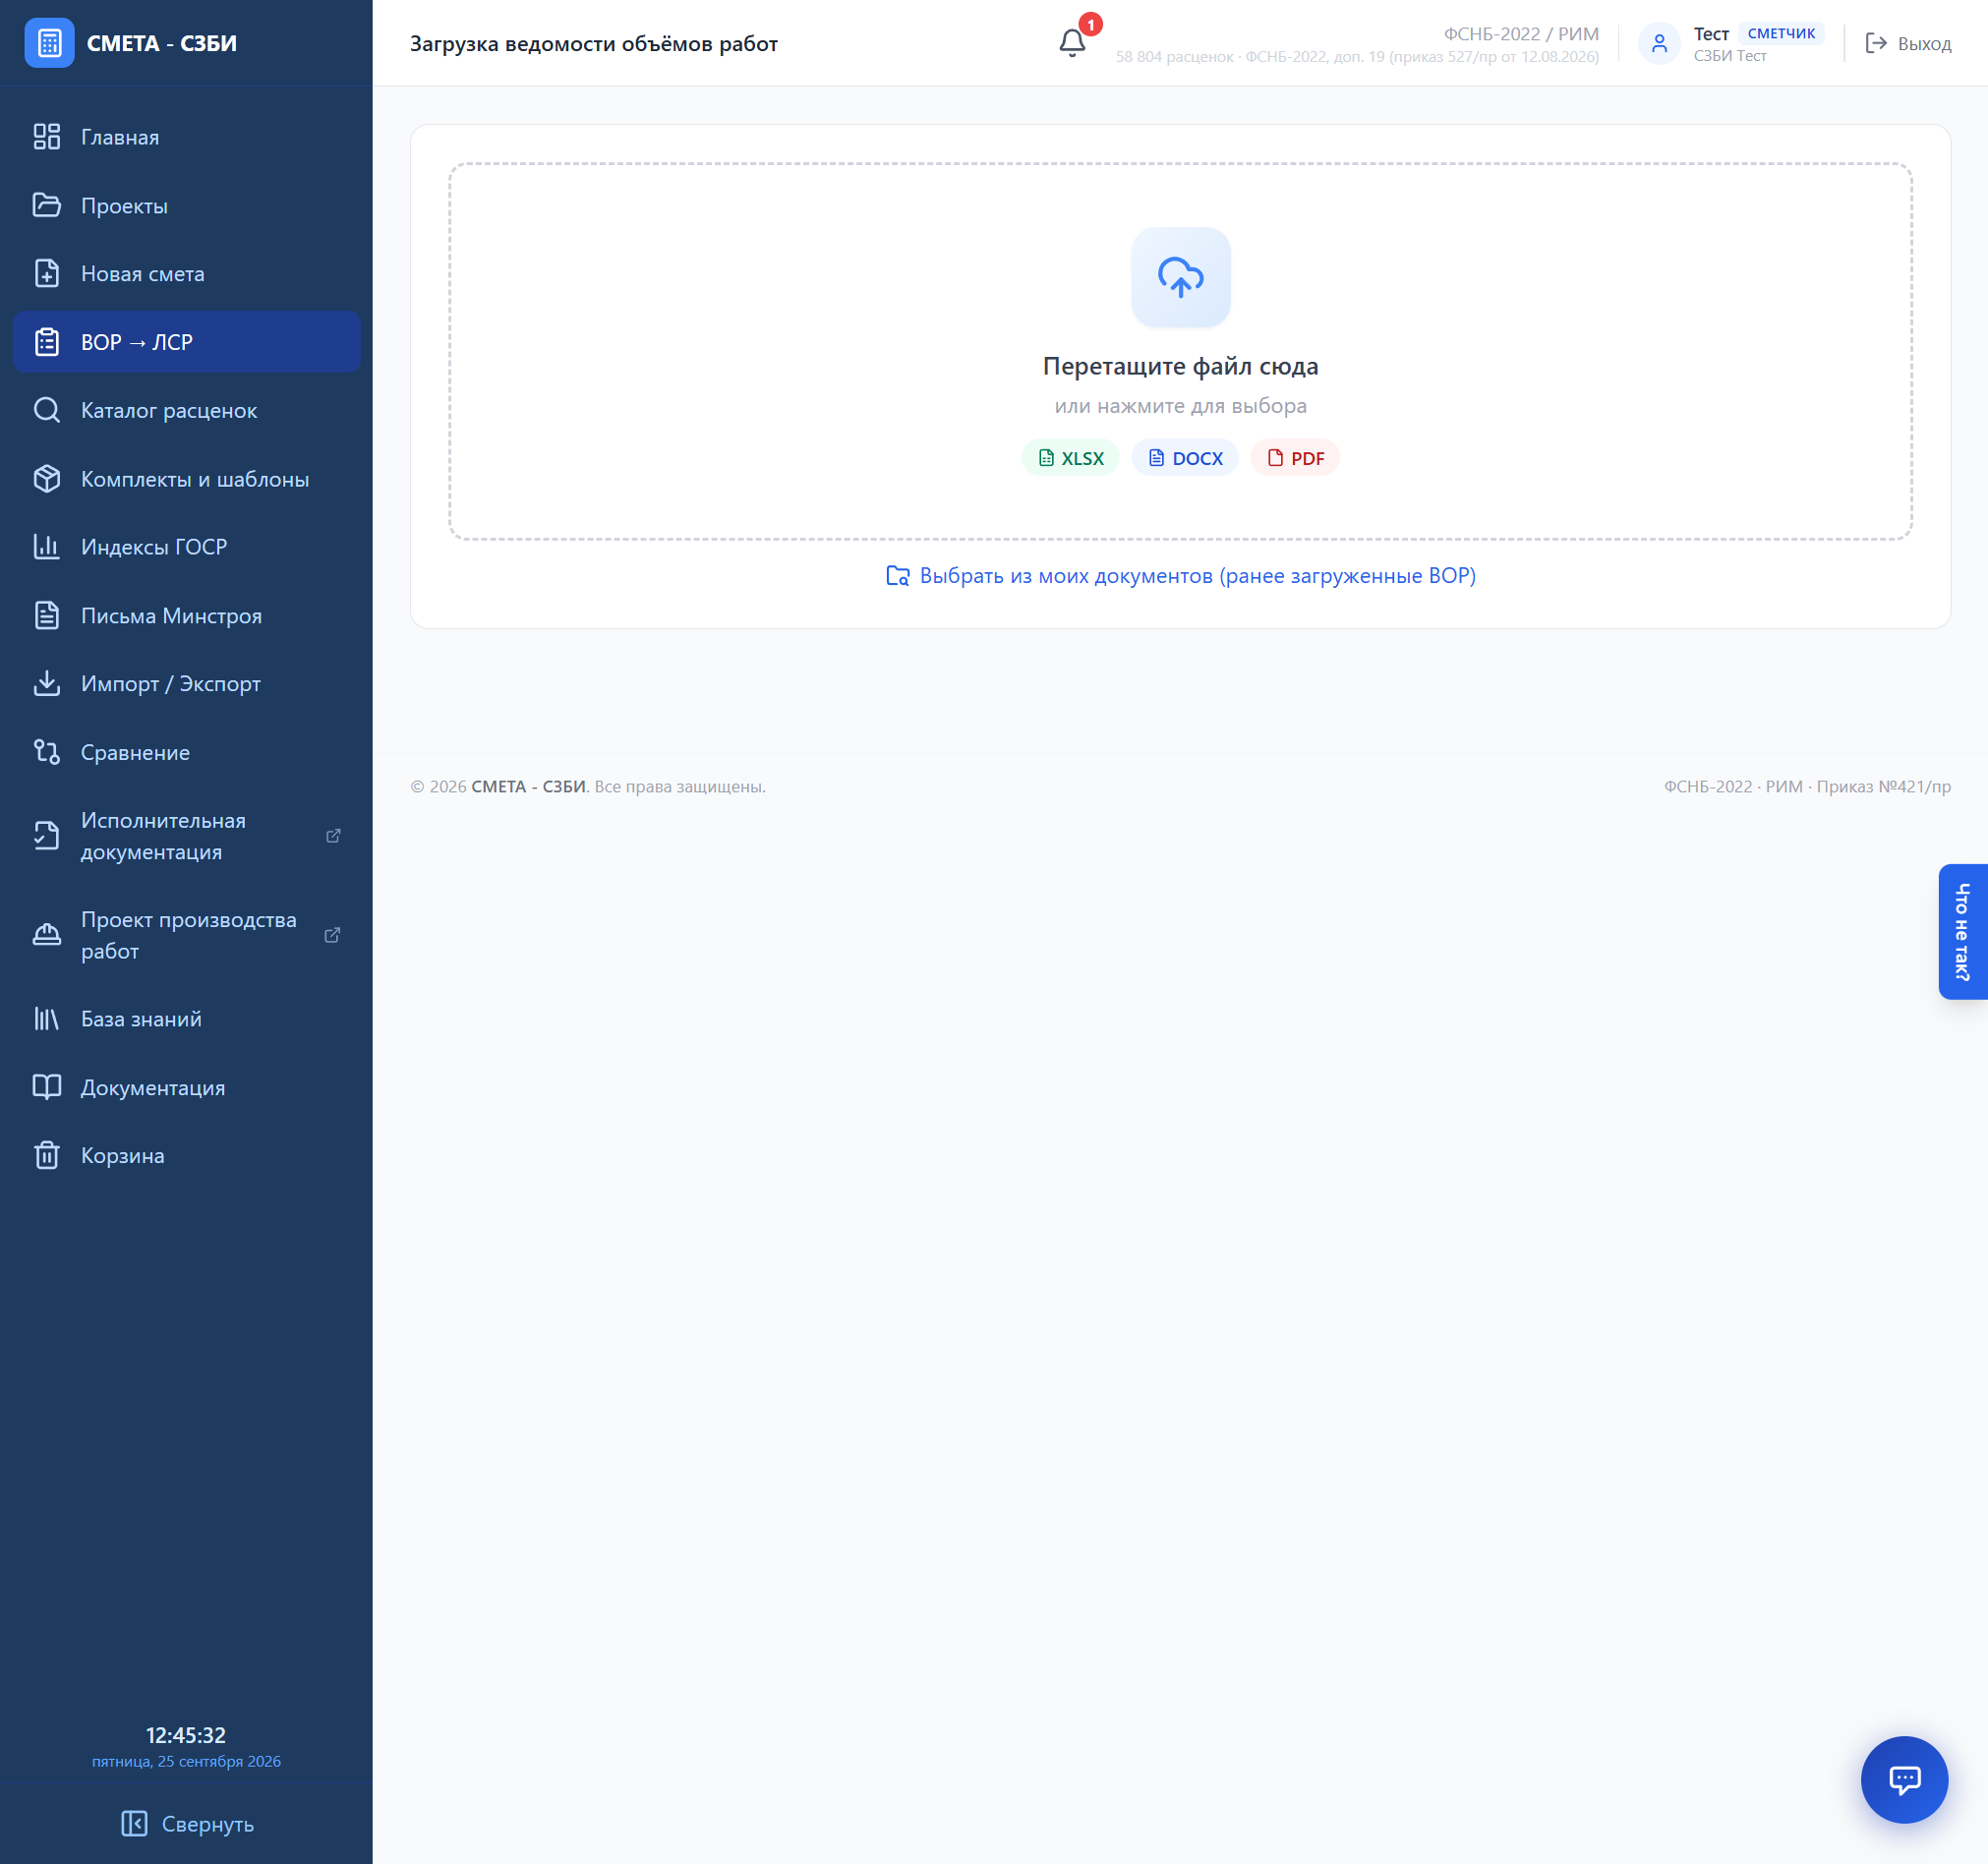Click 'Выбрать из моих документов' link
Viewport: 1988px width, 1864px height.
(x=1180, y=576)
